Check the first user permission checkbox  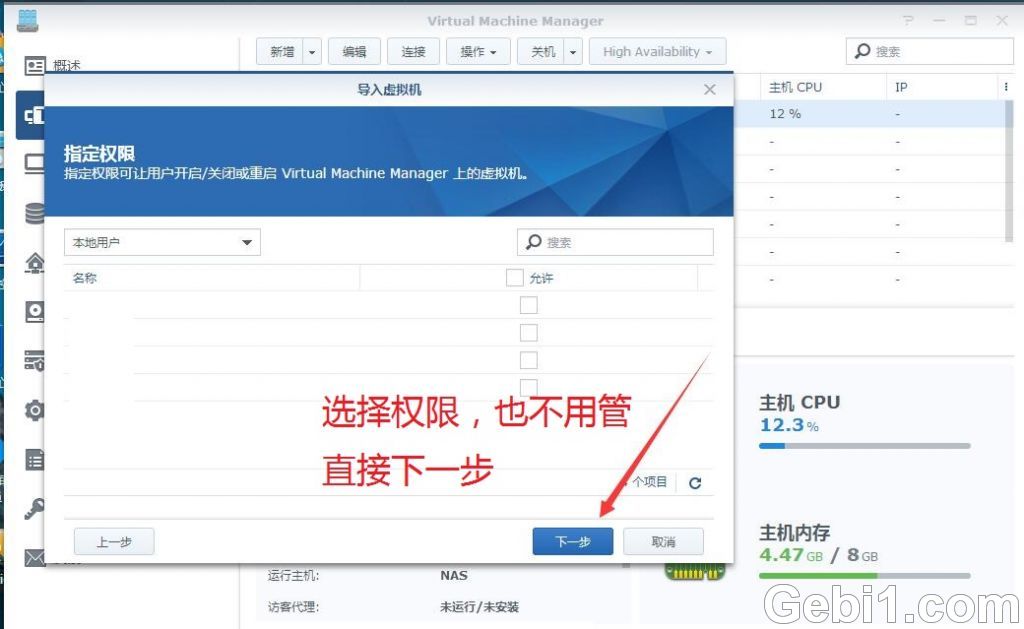[528, 305]
